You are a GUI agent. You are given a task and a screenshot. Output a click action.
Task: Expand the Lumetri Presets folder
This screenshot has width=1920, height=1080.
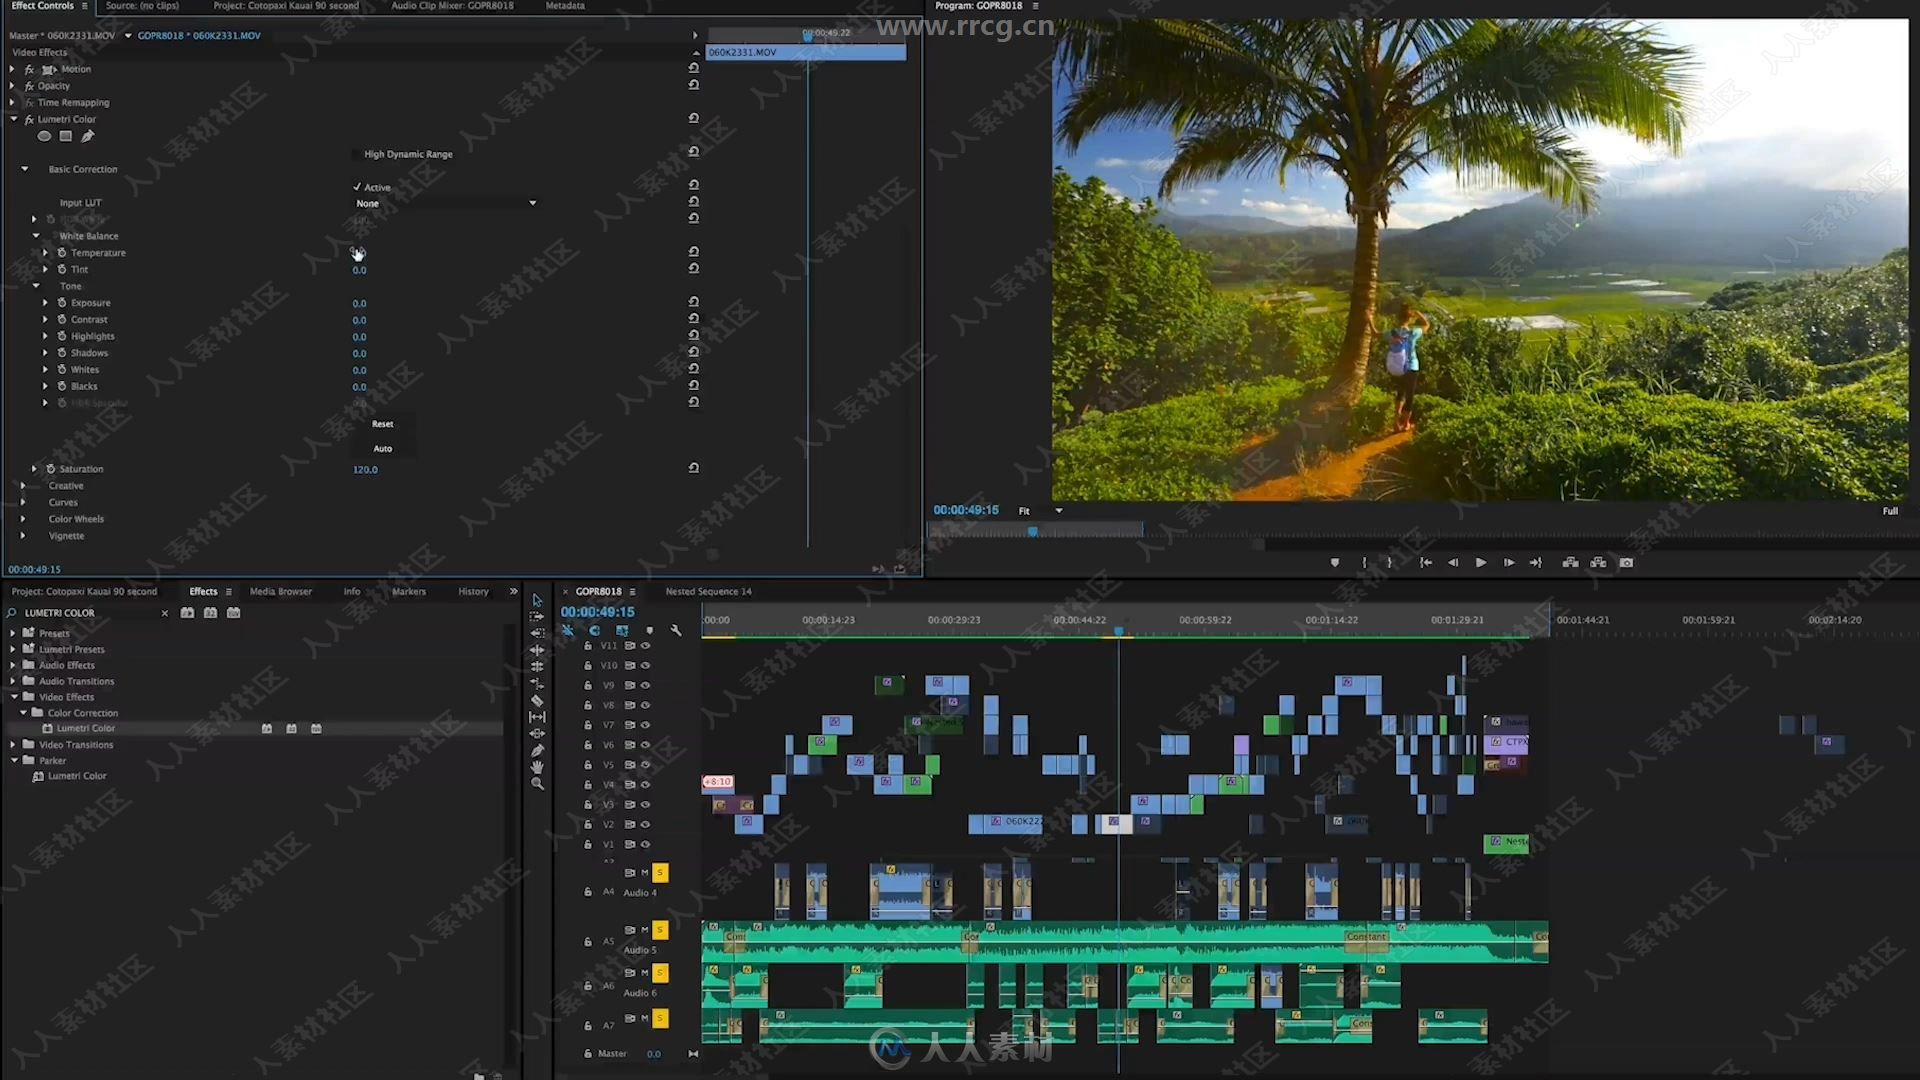tap(13, 649)
